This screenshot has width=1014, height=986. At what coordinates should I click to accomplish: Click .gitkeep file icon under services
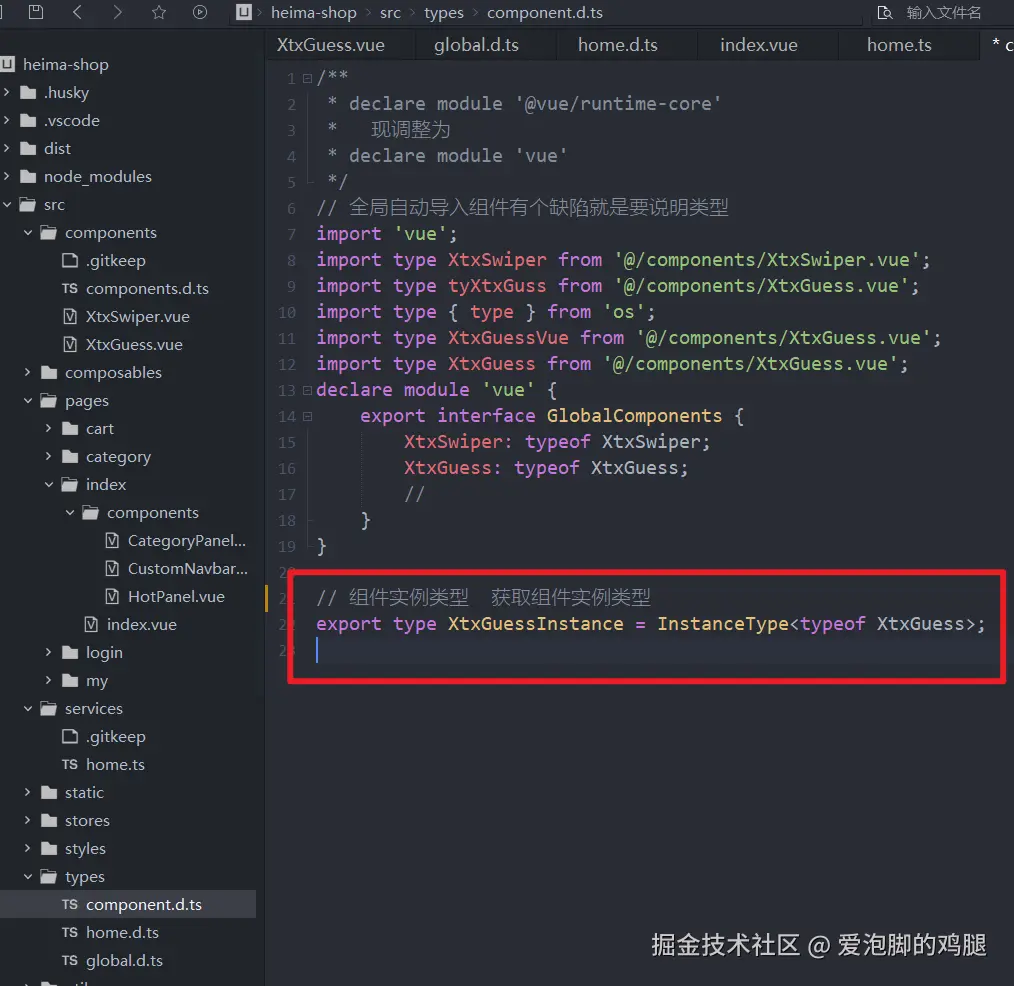tap(70, 736)
